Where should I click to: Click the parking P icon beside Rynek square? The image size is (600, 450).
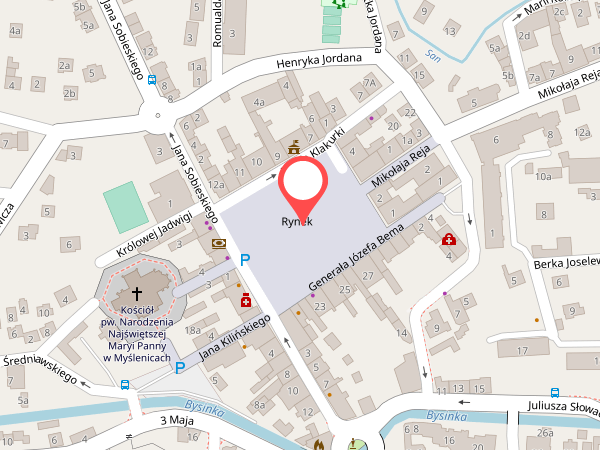(x=245, y=260)
